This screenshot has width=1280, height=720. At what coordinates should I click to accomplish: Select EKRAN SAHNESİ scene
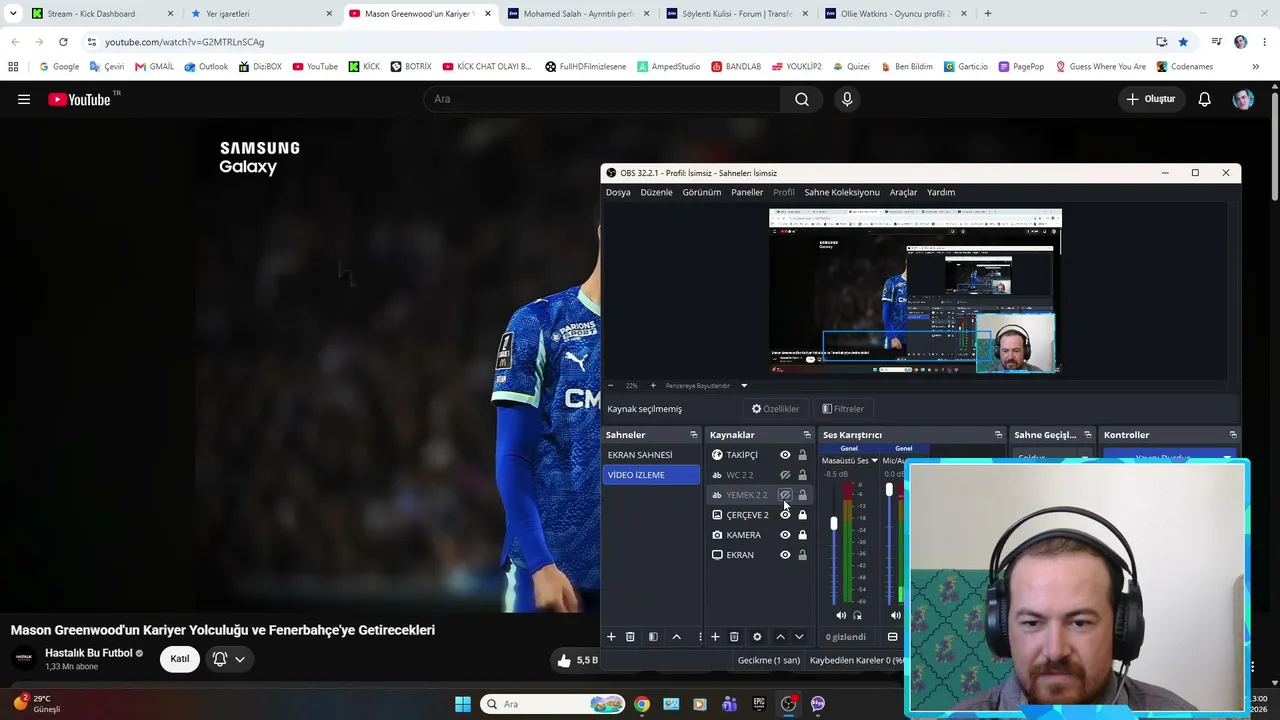(x=651, y=455)
